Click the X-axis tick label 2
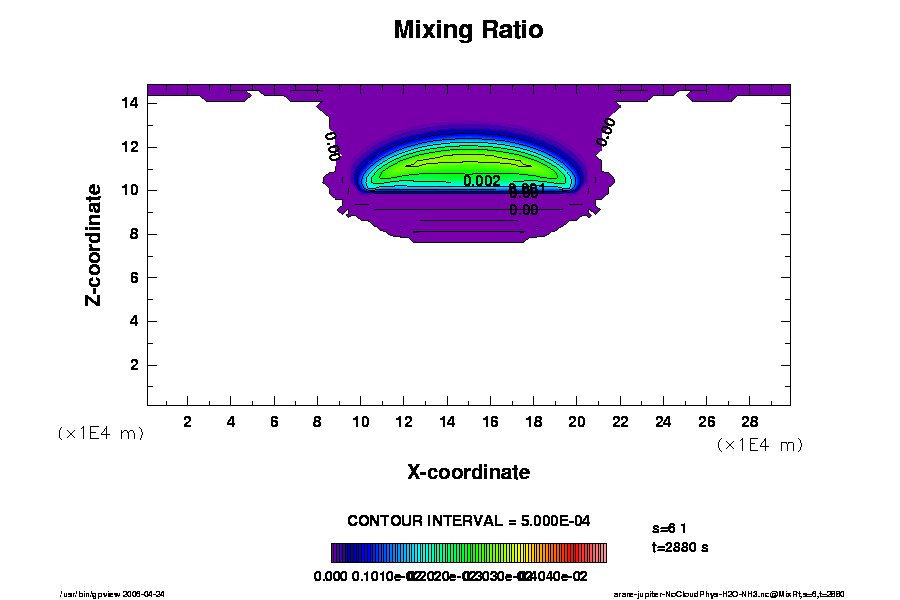Viewport: 900px width, 600px height. click(188, 421)
